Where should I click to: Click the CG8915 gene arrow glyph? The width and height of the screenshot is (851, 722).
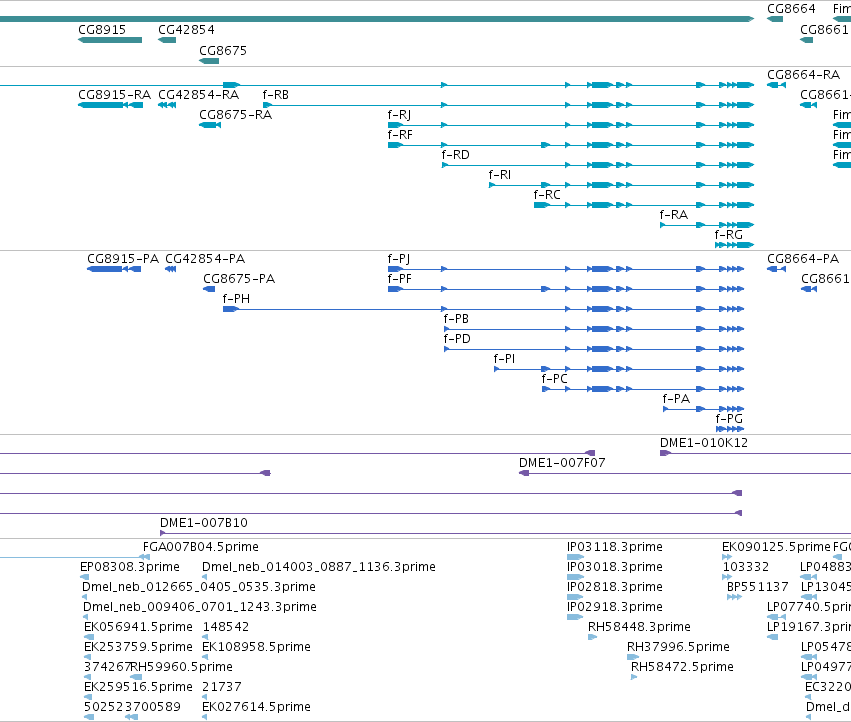click(x=110, y=40)
